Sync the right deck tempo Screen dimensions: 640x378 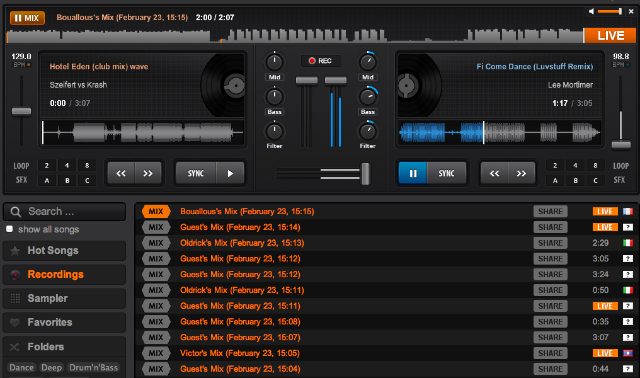446,173
